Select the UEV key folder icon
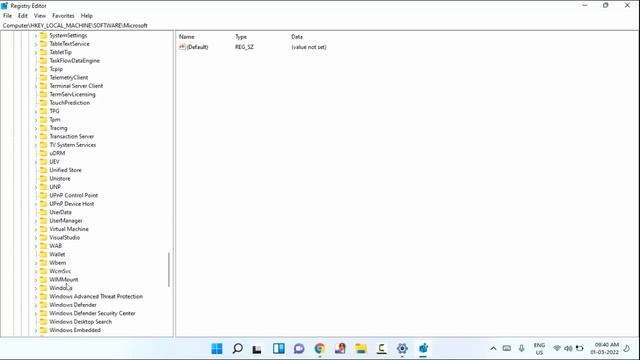Viewport: 640px width, 360px height. click(43, 162)
